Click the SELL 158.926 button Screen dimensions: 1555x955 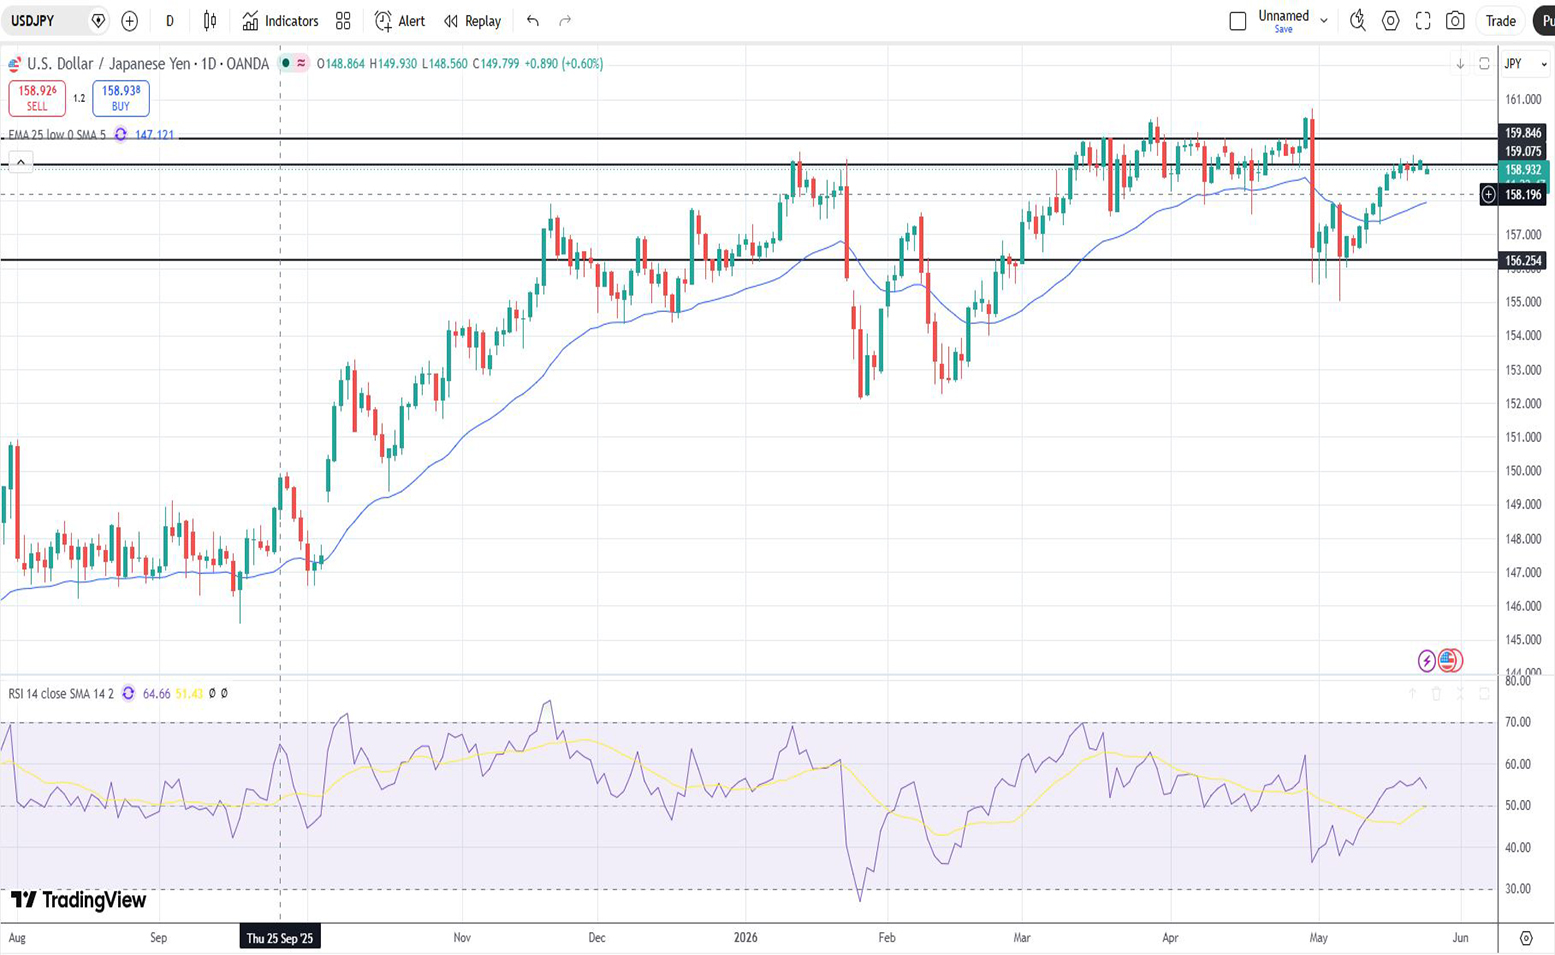click(37, 98)
